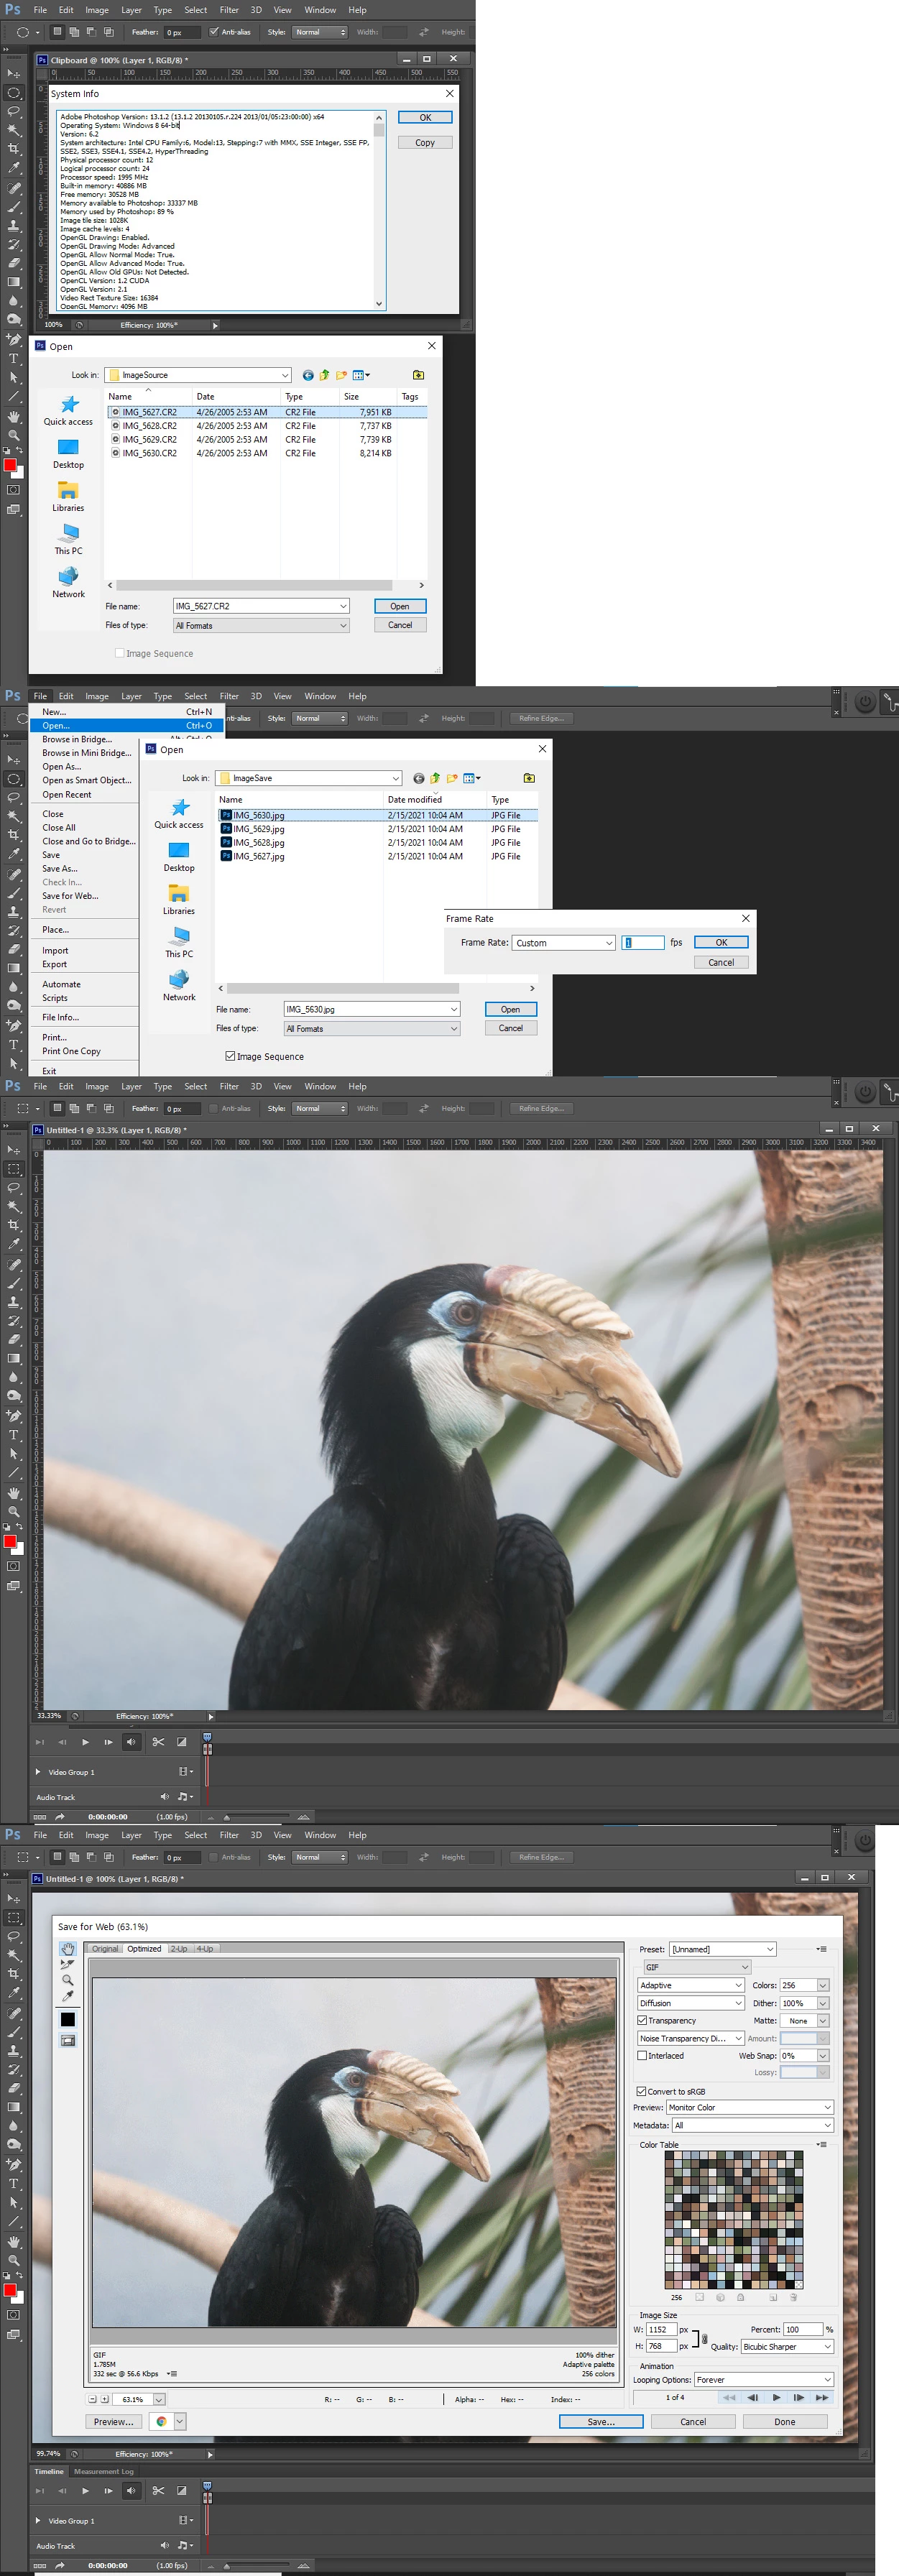Viewport: 899px width, 2576px height.
Task: Switch to the 2-Up tab in Save for Web
Action: pos(179,1949)
